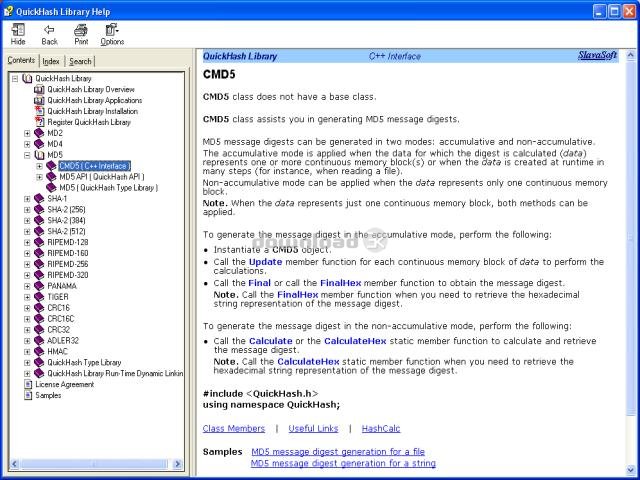Open the Useful Links link

[313, 429]
